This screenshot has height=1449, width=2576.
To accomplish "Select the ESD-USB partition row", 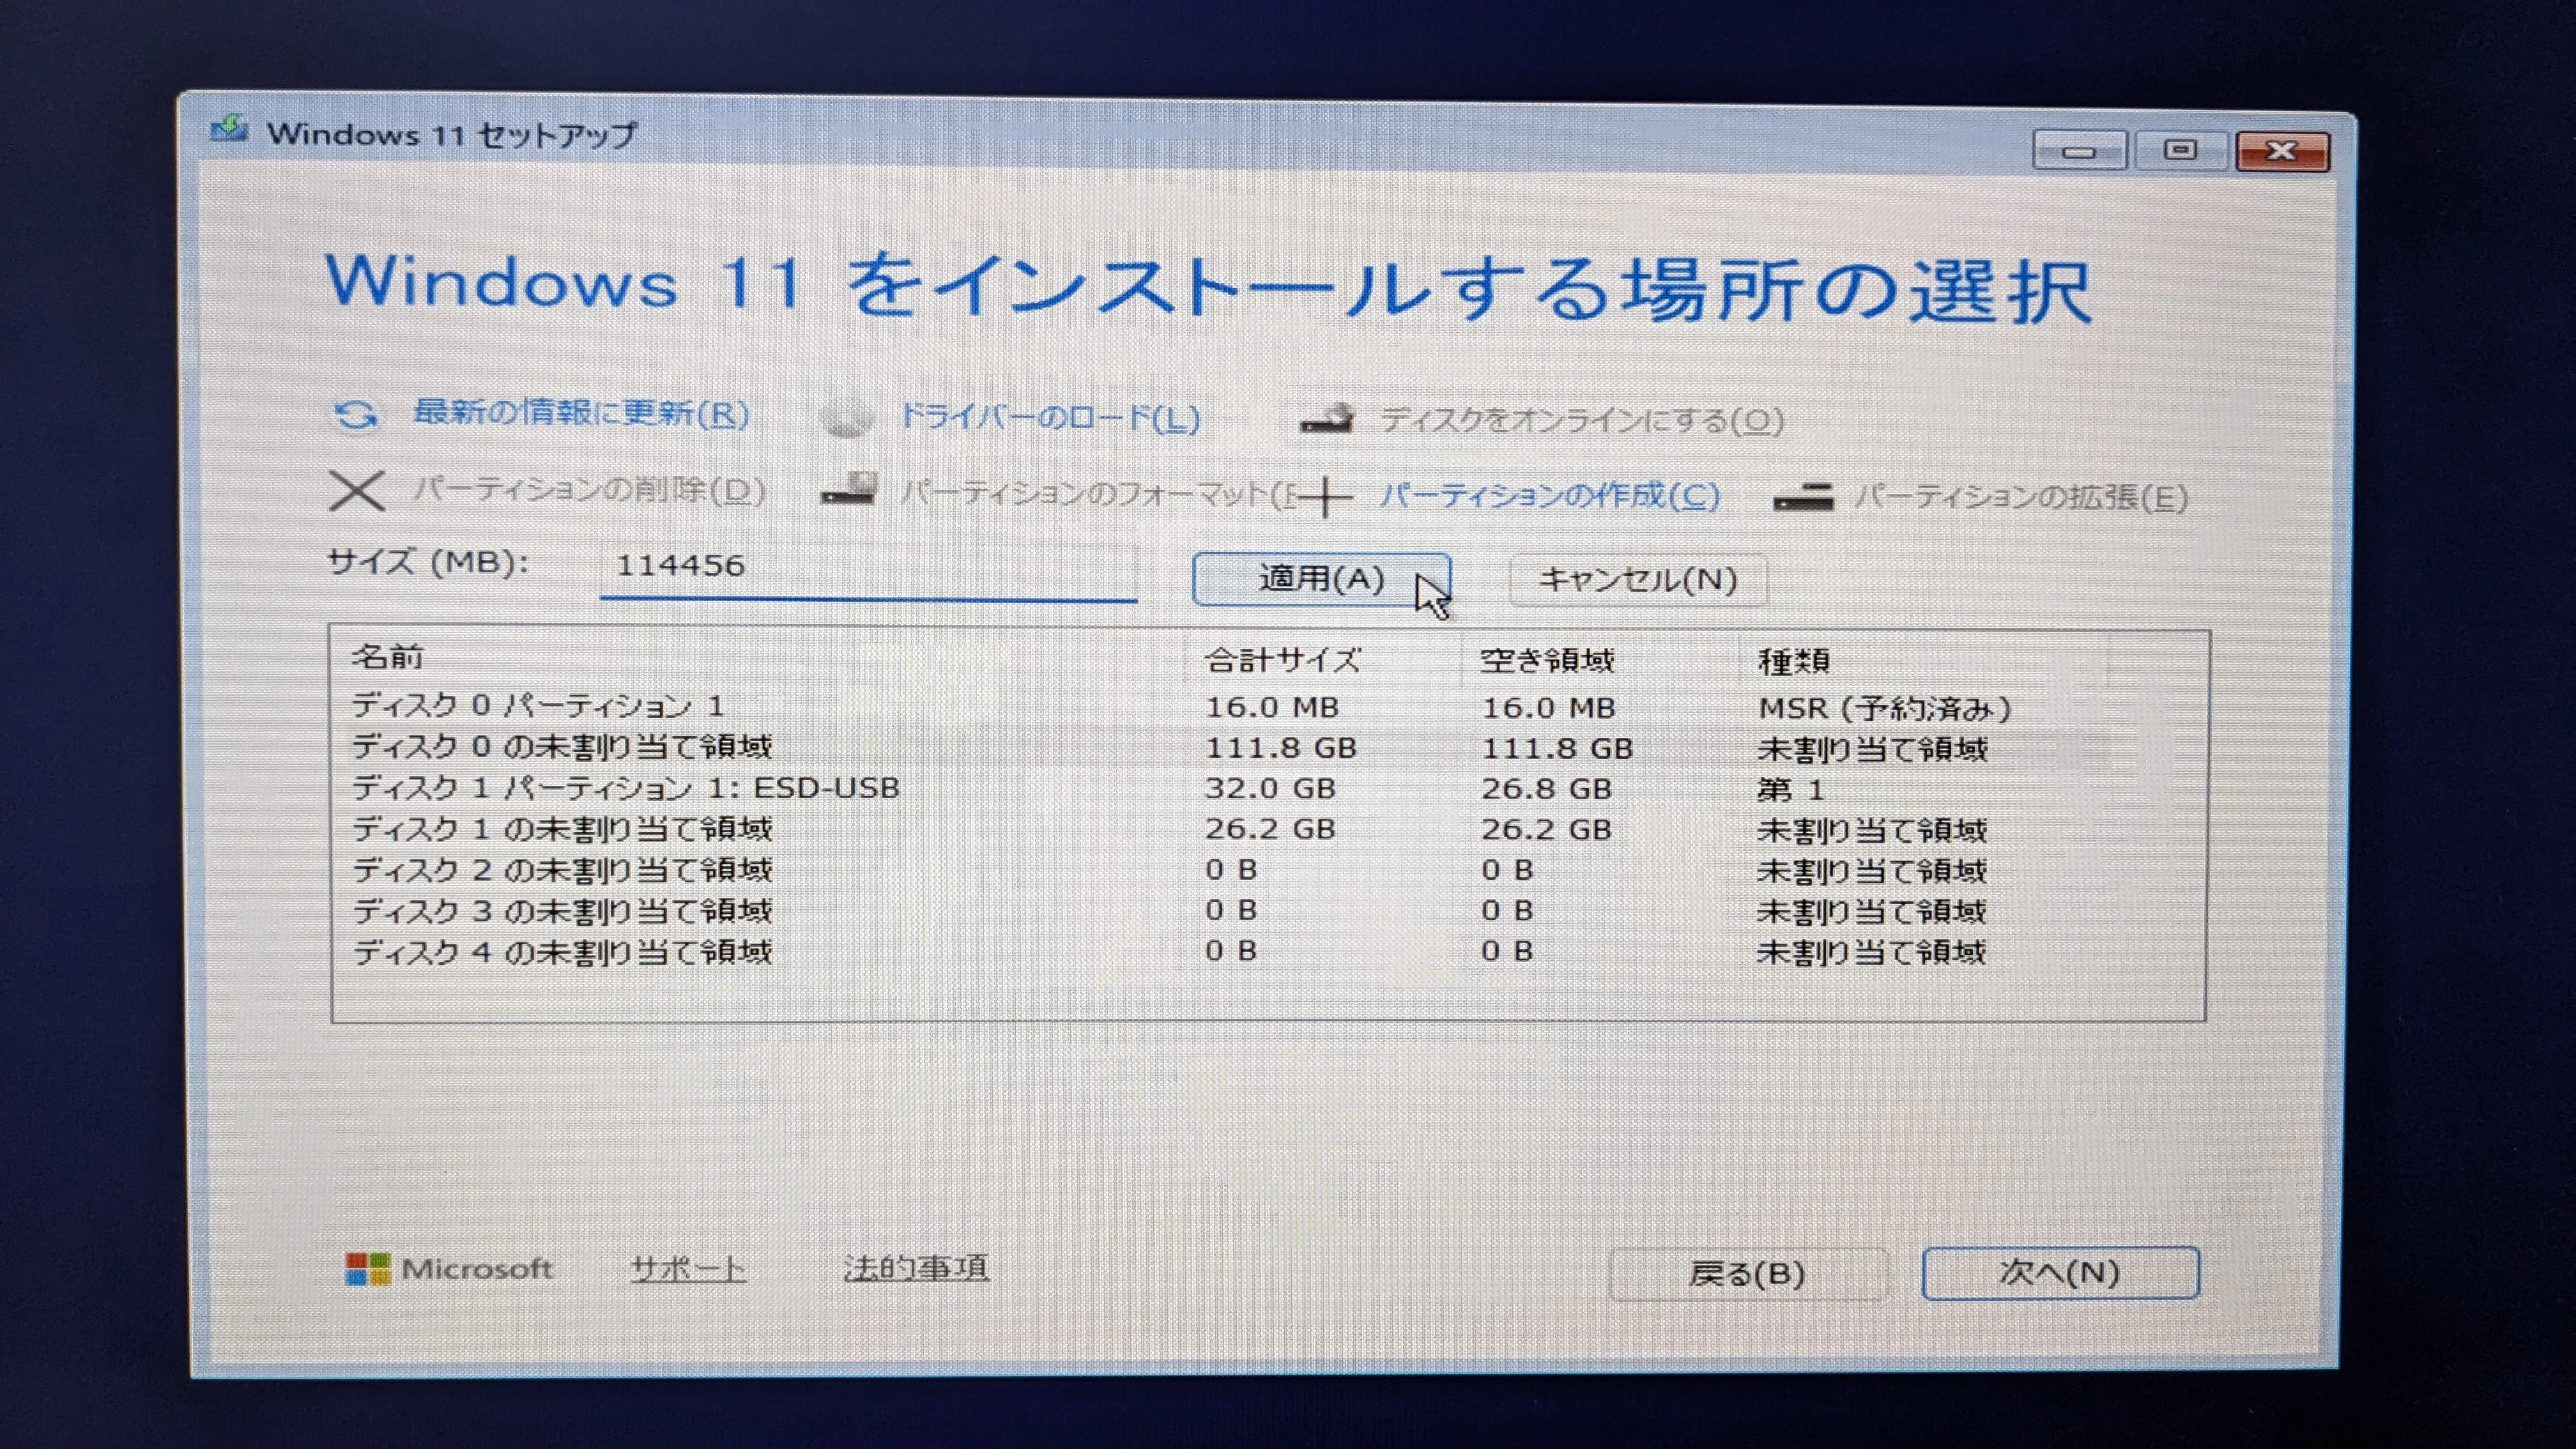I will pyautogui.click(x=625, y=788).
